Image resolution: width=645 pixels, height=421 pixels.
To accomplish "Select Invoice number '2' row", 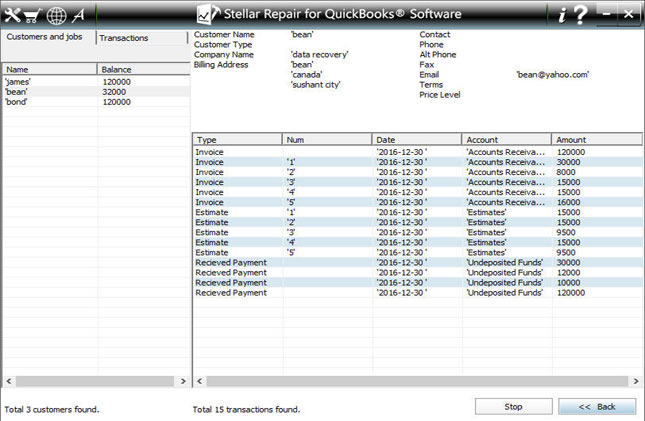I will point(417,172).
